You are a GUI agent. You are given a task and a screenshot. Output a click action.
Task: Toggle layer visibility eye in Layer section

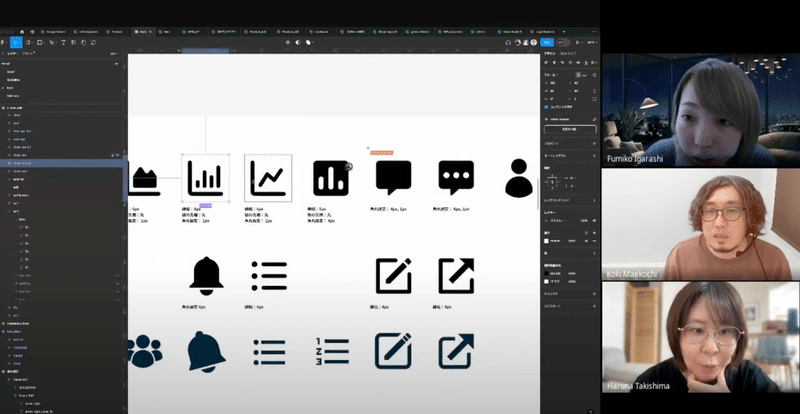coord(594,221)
